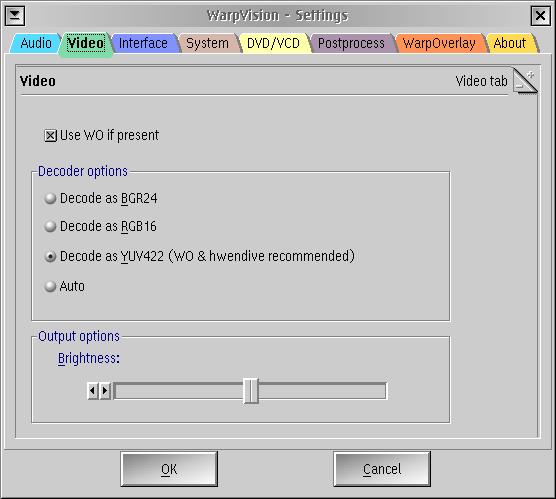Click the Brightness slider handle
Viewport: 556px width, 499px height.
tap(251, 390)
